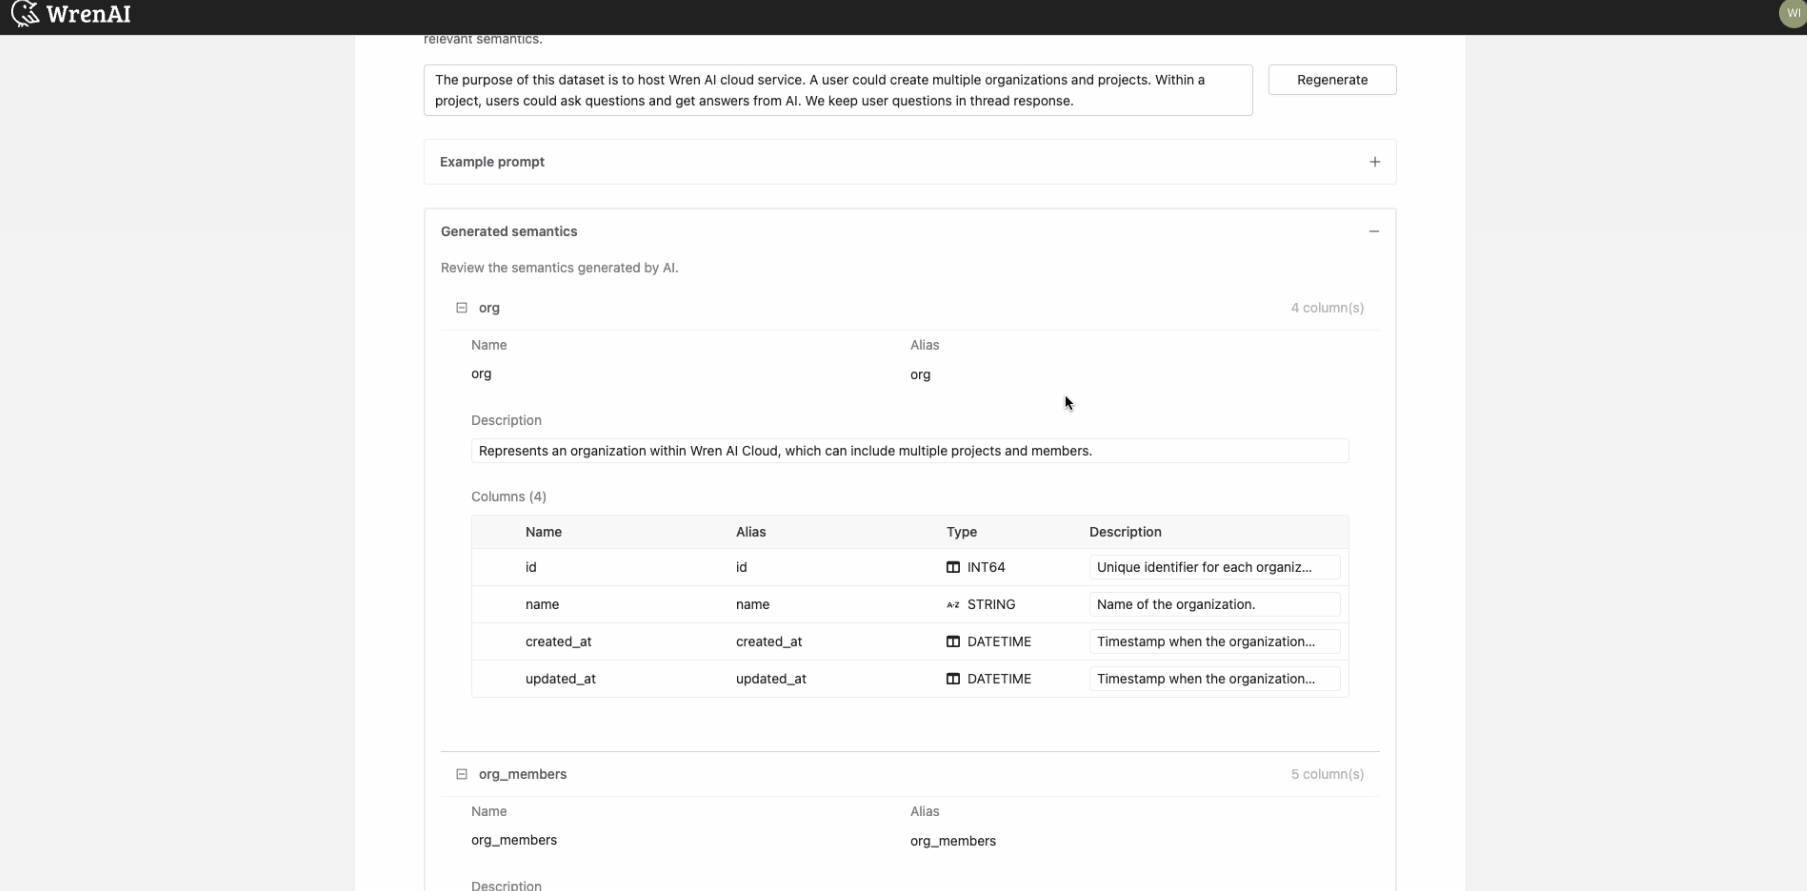Click the id column name cell
1807x891 pixels.
(x=531, y=567)
